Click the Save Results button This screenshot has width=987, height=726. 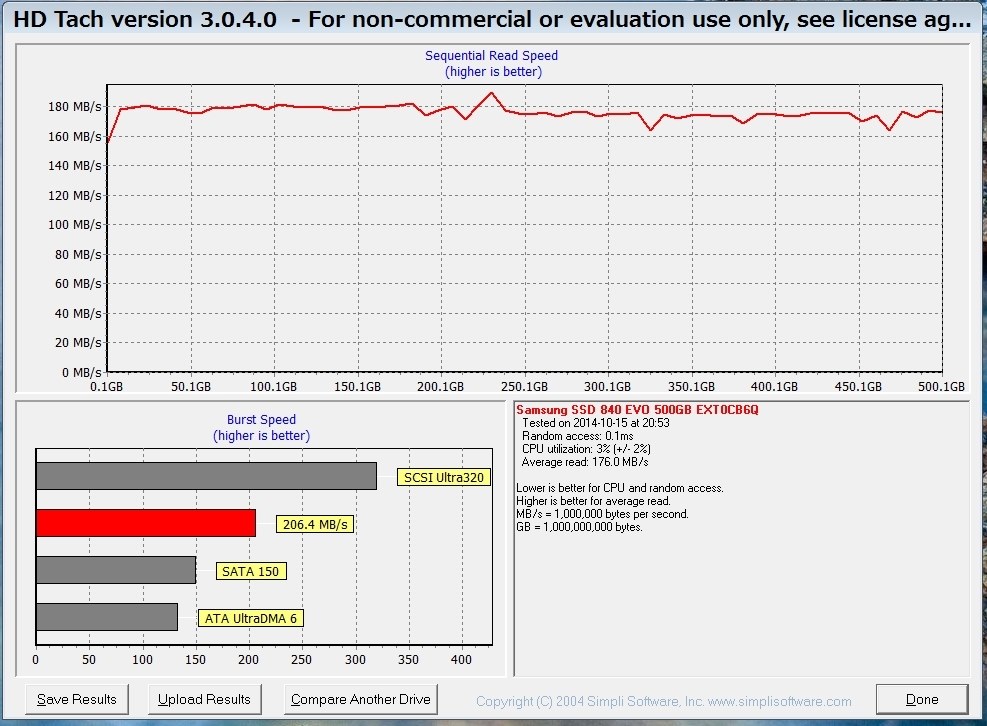point(77,699)
